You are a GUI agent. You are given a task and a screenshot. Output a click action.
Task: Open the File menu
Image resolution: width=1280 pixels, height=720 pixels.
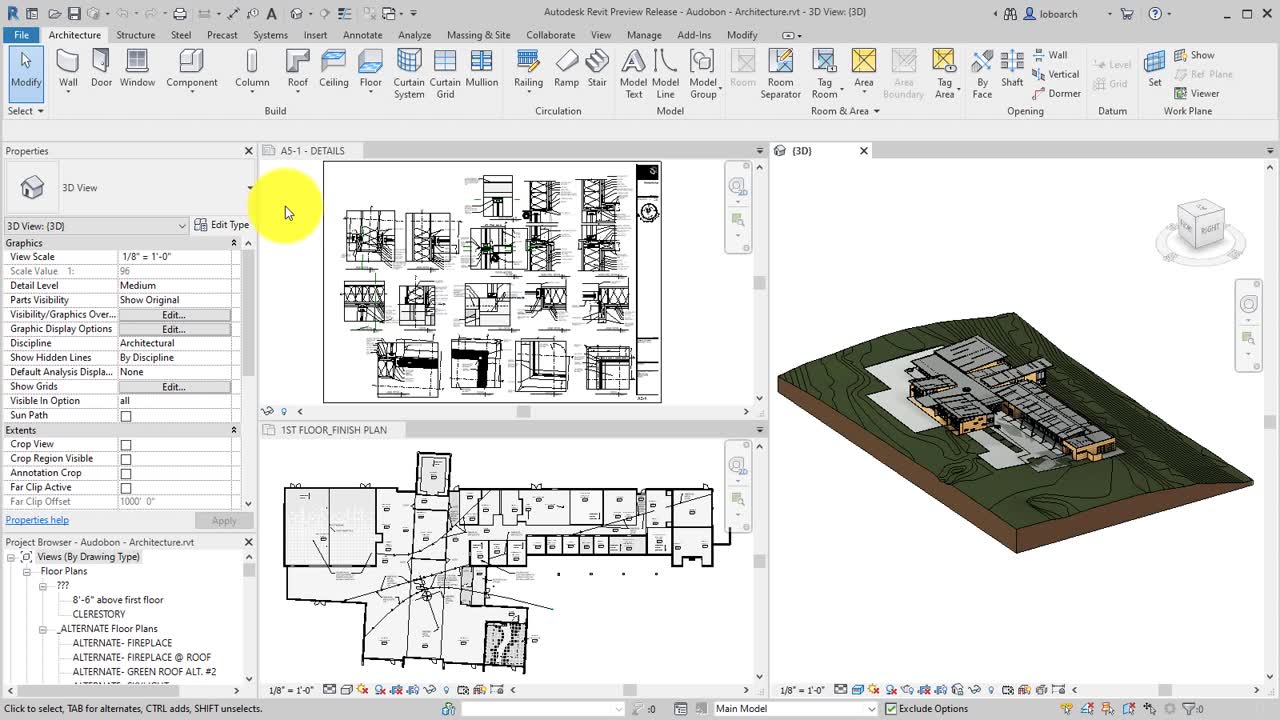21,35
